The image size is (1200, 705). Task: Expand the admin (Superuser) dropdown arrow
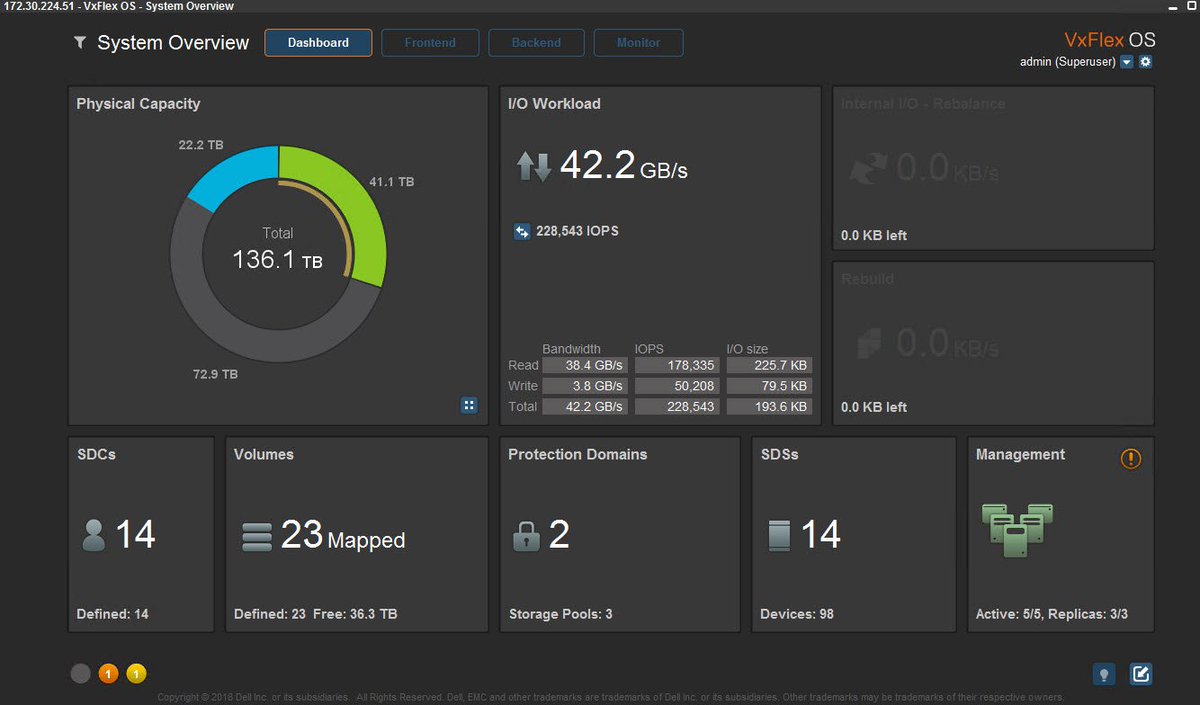[1127, 62]
